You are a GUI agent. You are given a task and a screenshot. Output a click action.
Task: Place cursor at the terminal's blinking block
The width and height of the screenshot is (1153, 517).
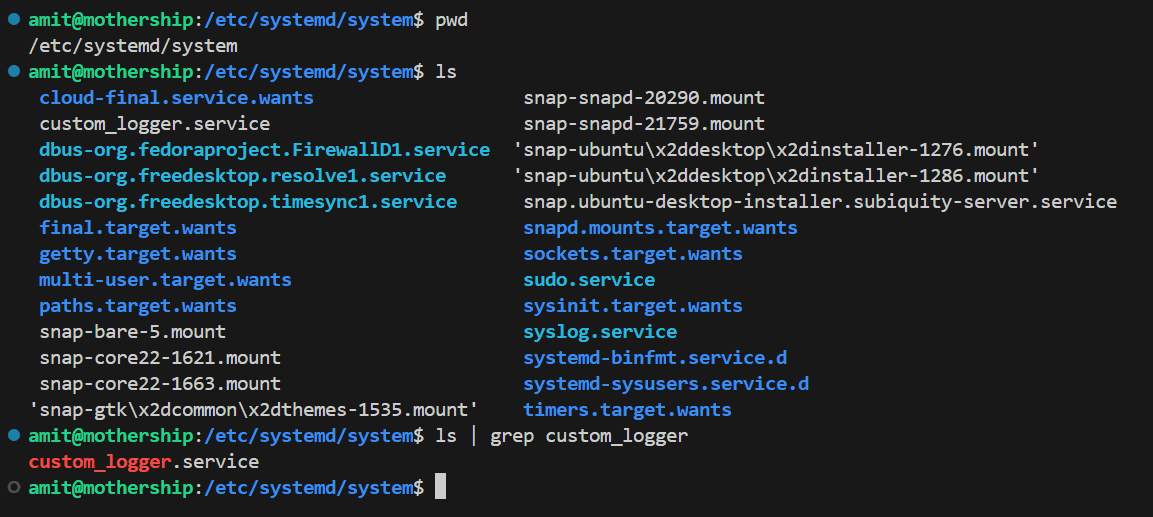coord(440,487)
